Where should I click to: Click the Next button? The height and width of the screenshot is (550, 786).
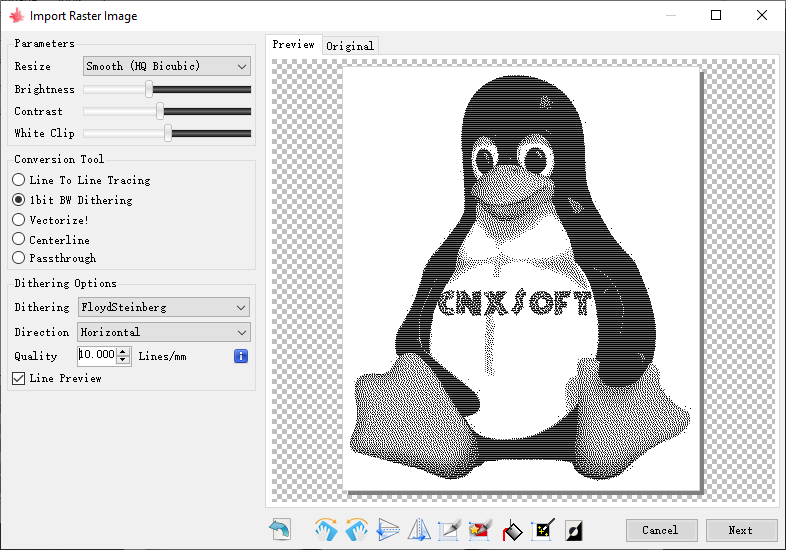pos(741,530)
